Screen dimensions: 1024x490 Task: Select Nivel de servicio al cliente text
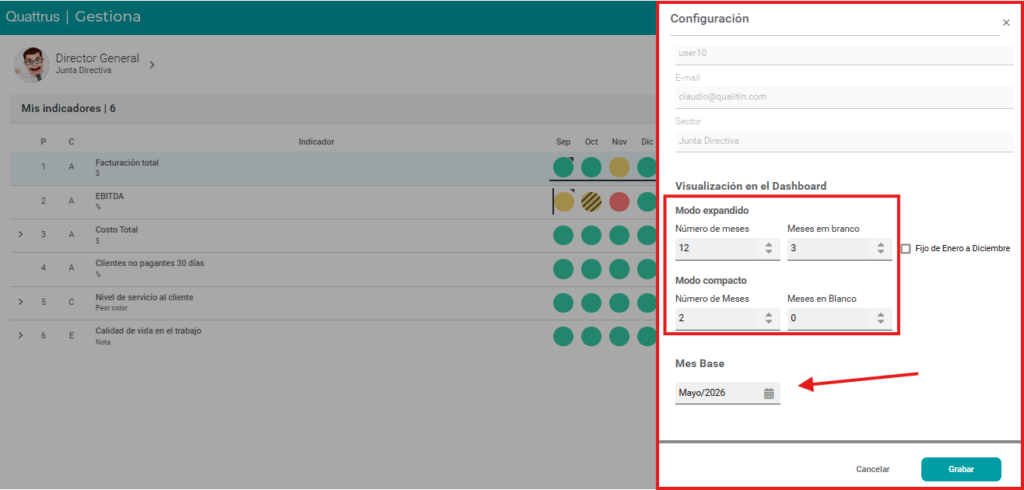point(144,297)
